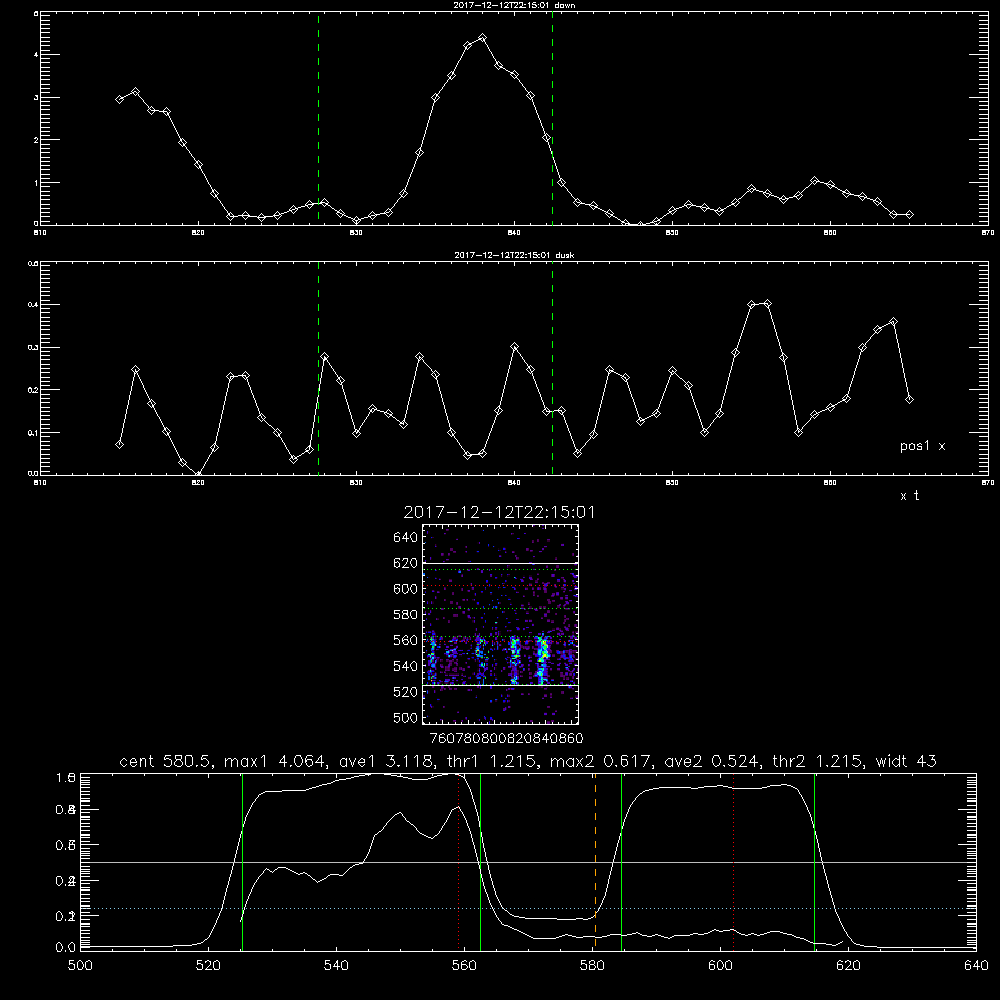The image size is (1000, 1000).
Task: Click the last diamond marker of the dawn curve
Action: coord(909,214)
